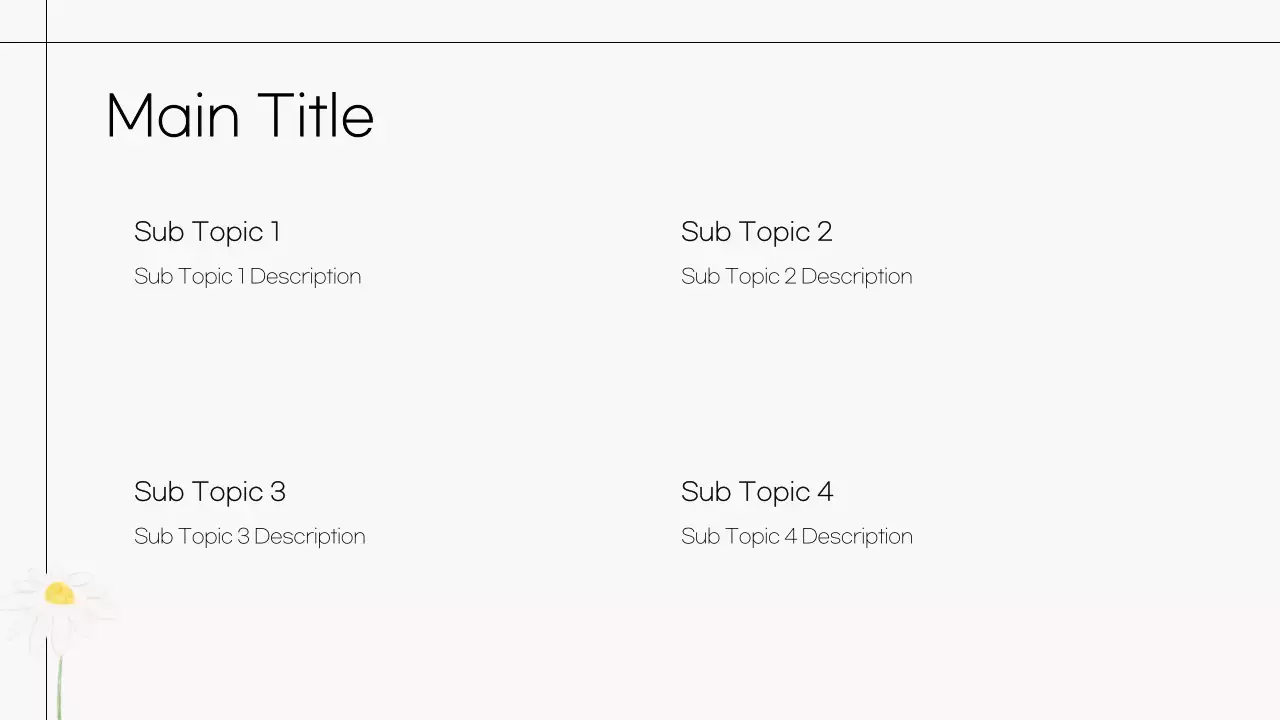
Task: Select the Sub Topic 3 heading
Action: coord(209,492)
